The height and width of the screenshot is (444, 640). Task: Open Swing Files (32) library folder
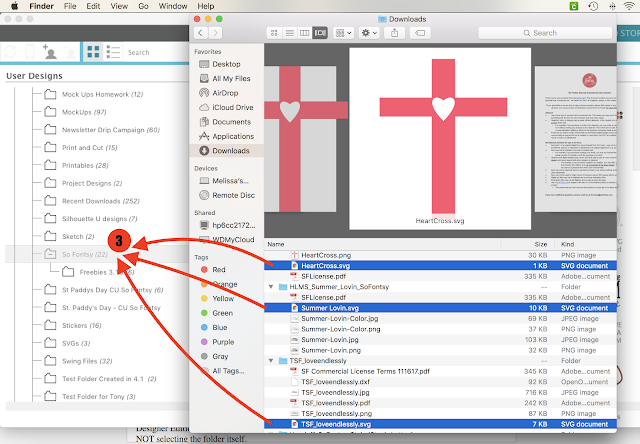click(x=87, y=361)
